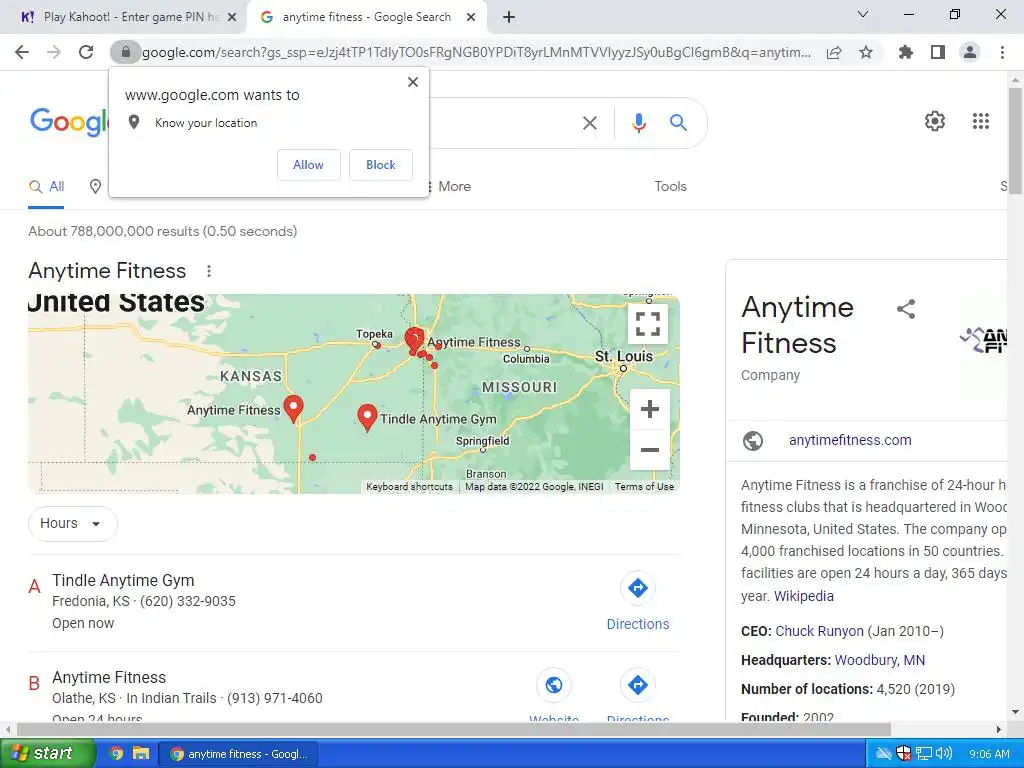This screenshot has height=768, width=1024.
Task: Open the Google apps grid
Action: point(981,121)
